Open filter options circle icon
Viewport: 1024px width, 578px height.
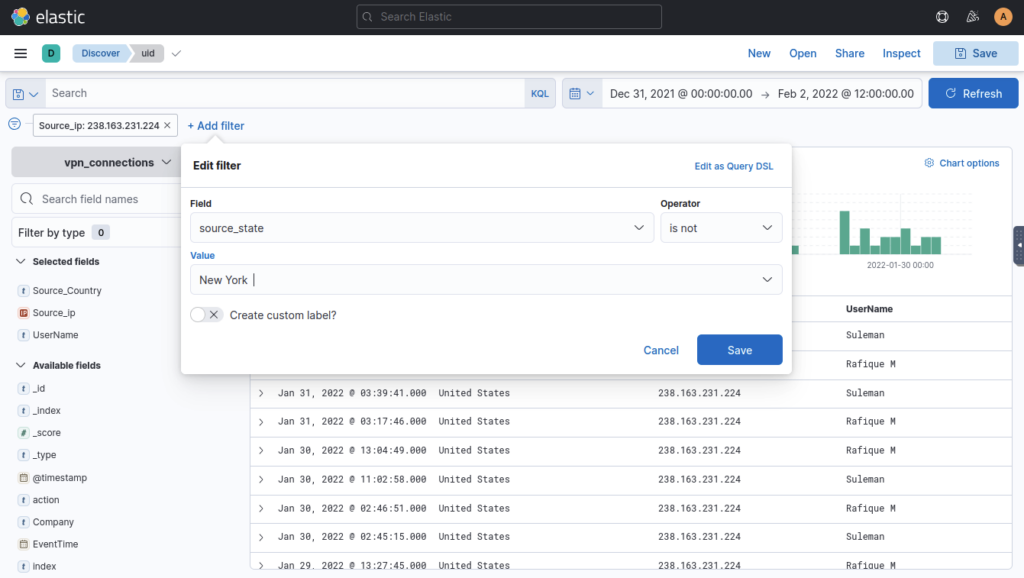14,124
